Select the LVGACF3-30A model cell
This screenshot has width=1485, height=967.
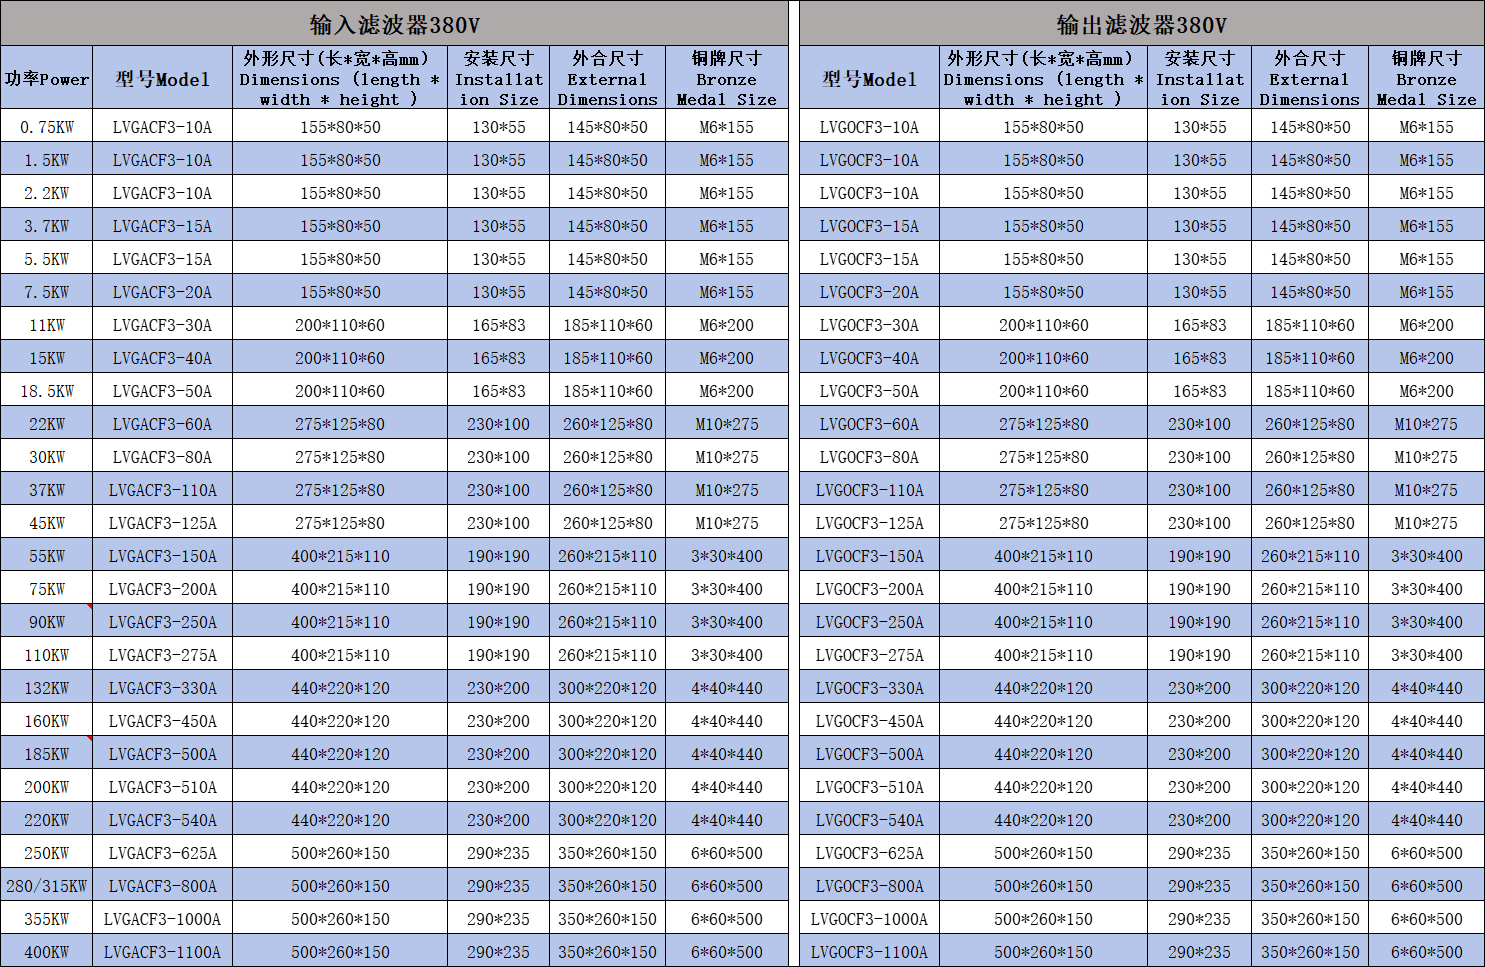tap(162, 325)
